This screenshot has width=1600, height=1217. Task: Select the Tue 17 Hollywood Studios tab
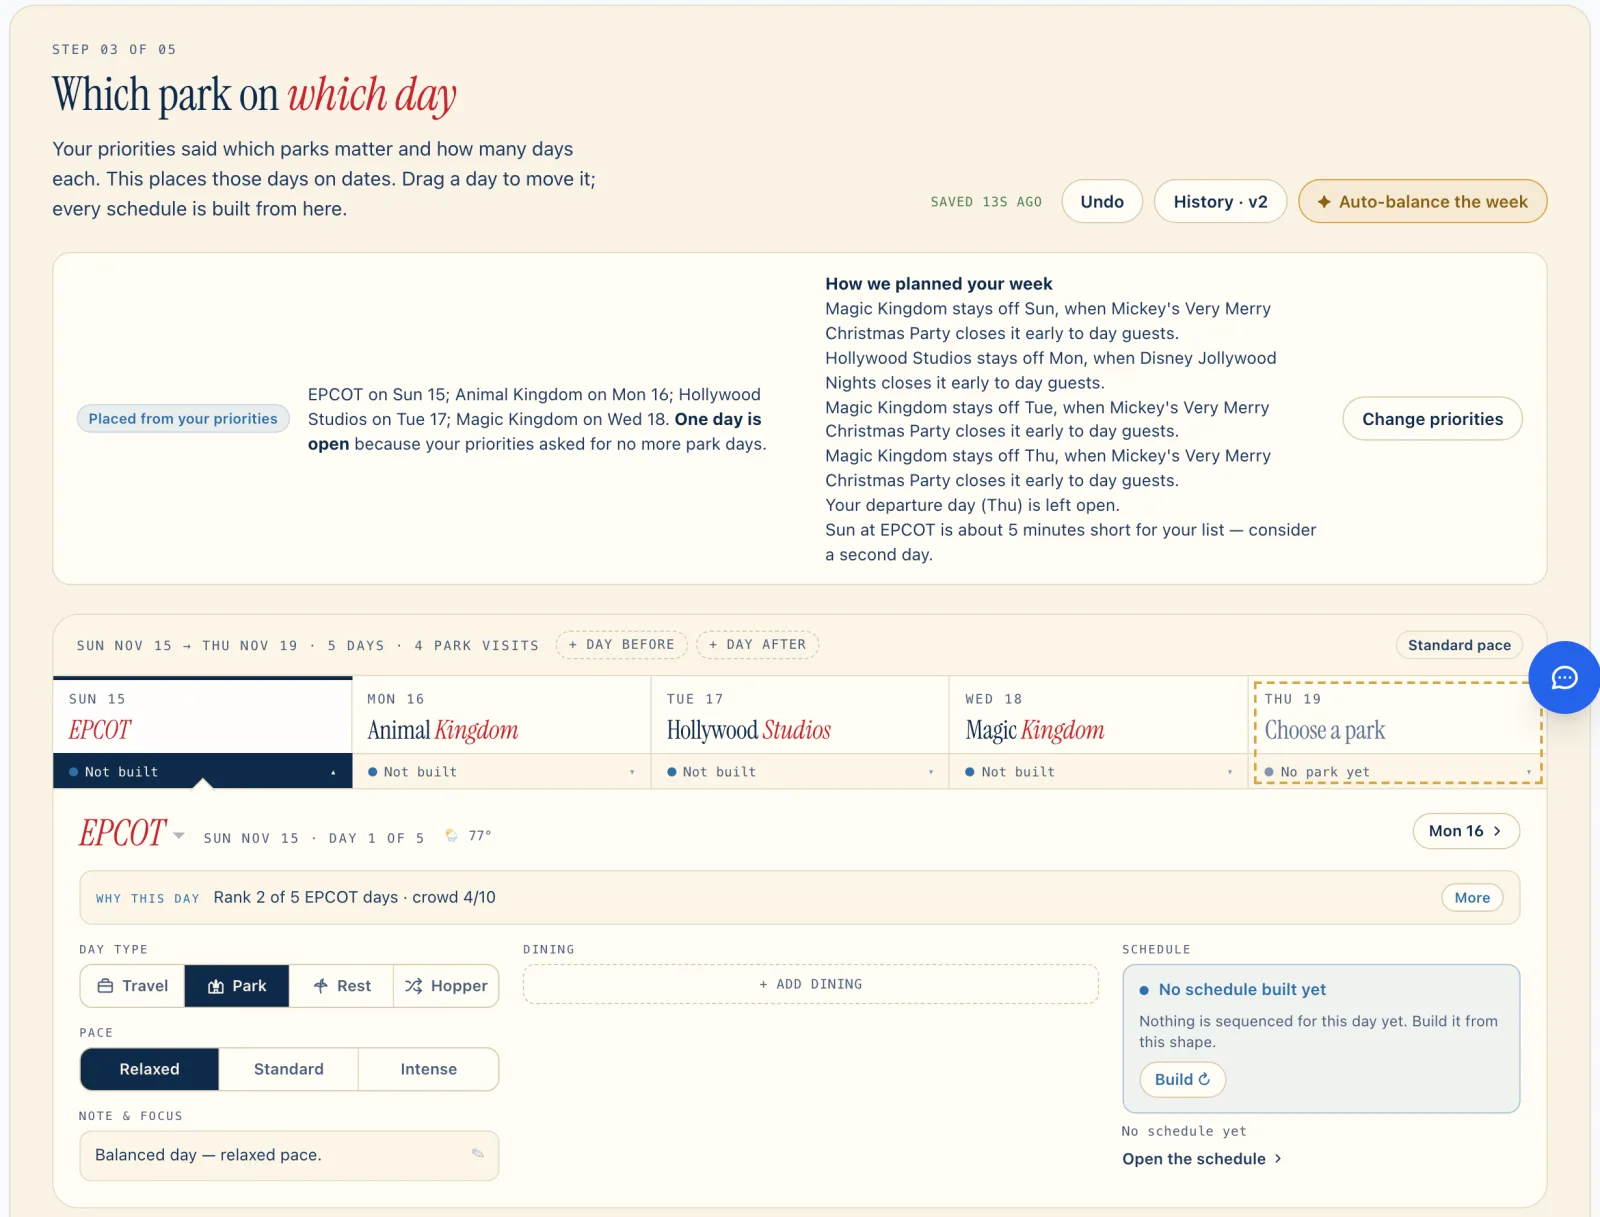click(x=800, y=717)
